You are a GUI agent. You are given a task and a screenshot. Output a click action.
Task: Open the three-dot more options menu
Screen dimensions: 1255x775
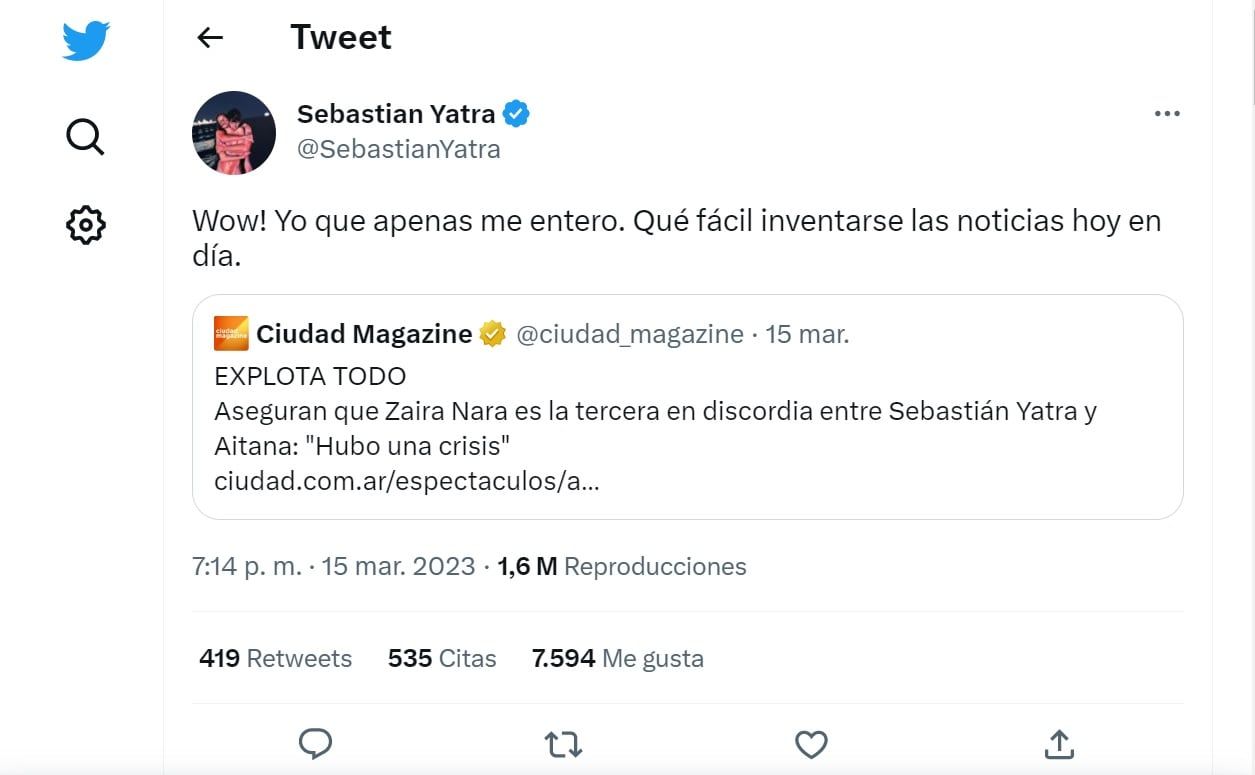point(1166,113)
